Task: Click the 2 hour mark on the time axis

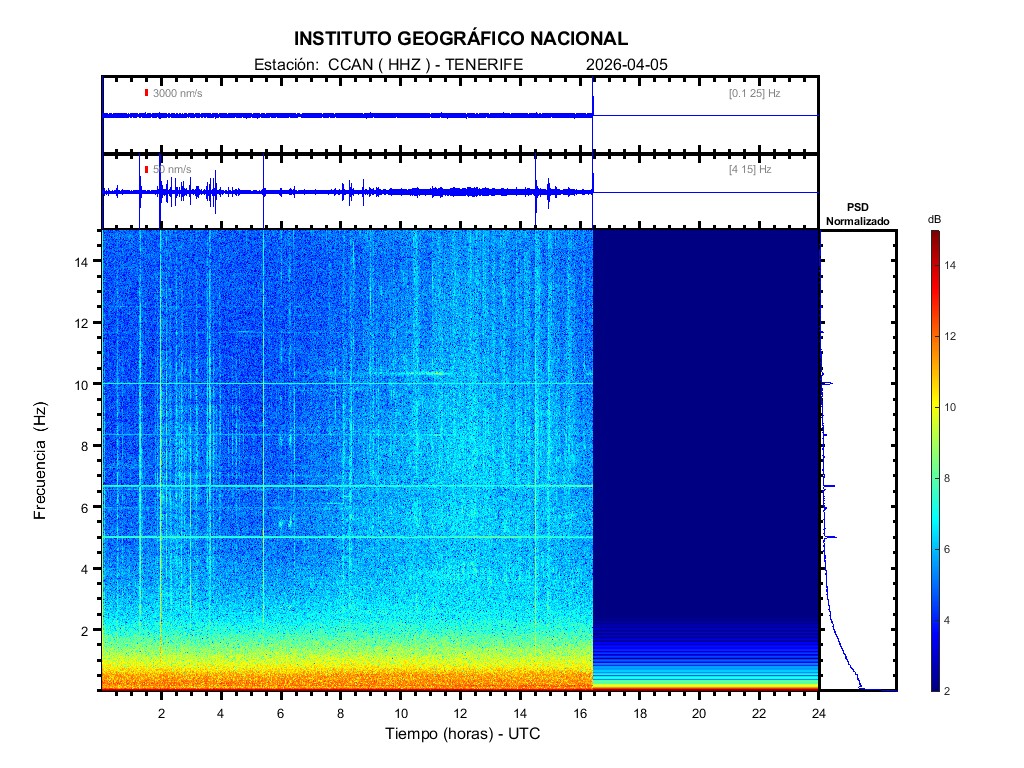Action: coord(161,712)
